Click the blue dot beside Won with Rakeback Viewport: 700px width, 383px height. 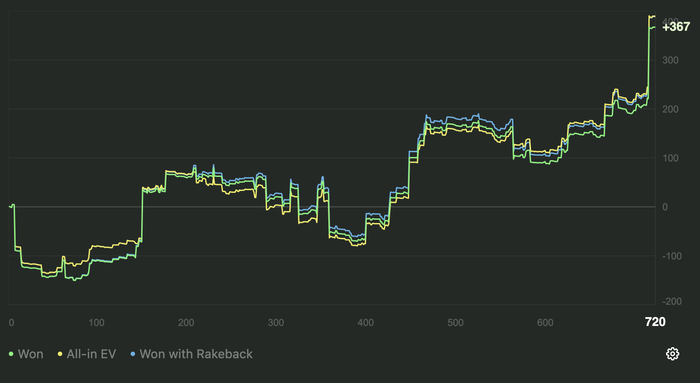(x=133, y=354)
